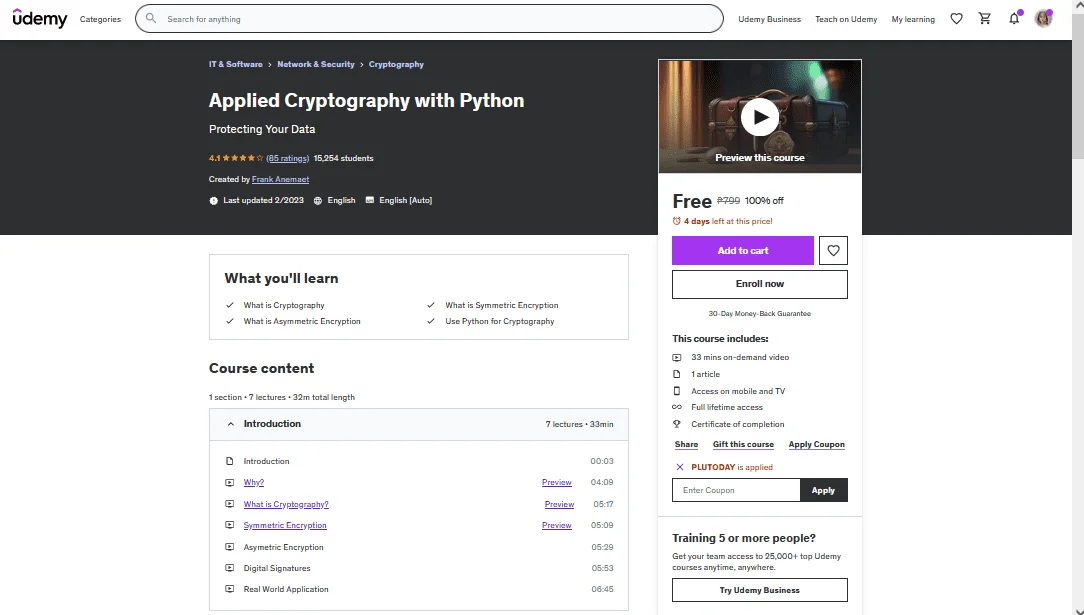Open the shopping cart icon

(985, 19)
